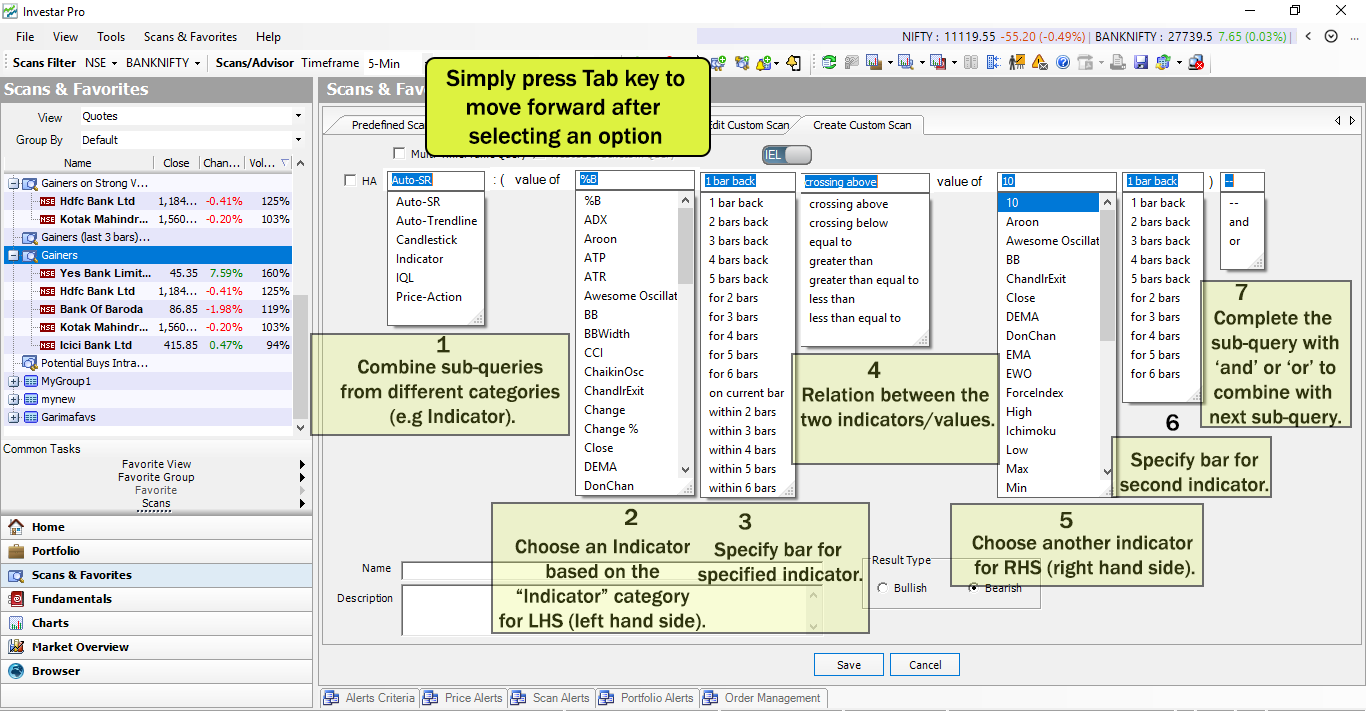The width and height of the screenshot is (1366, 711).
Task: Click the floppy disk save icon
Action: (1140, 62)
